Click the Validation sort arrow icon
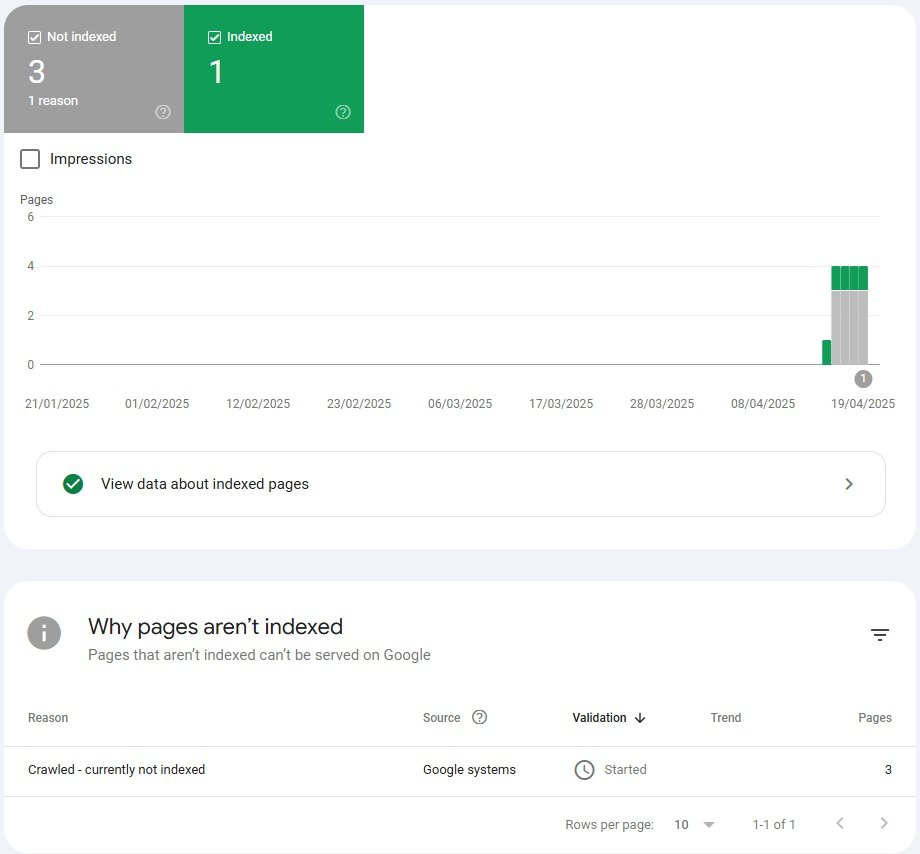Image resolution: width=920 pixels, height=854 pixels. [640, 718]
